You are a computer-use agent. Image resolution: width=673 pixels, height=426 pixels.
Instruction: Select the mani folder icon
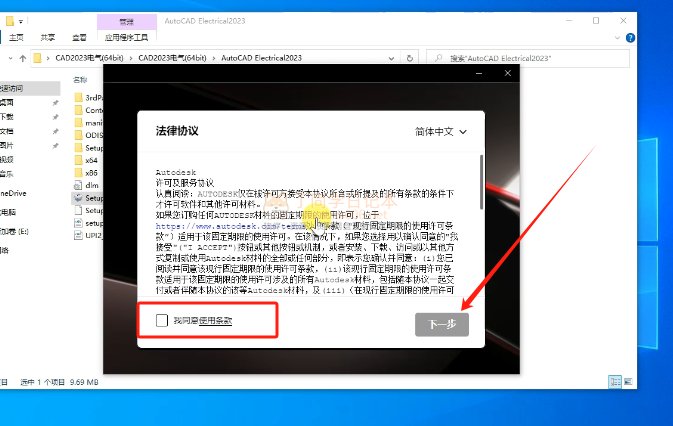(78, 123)
